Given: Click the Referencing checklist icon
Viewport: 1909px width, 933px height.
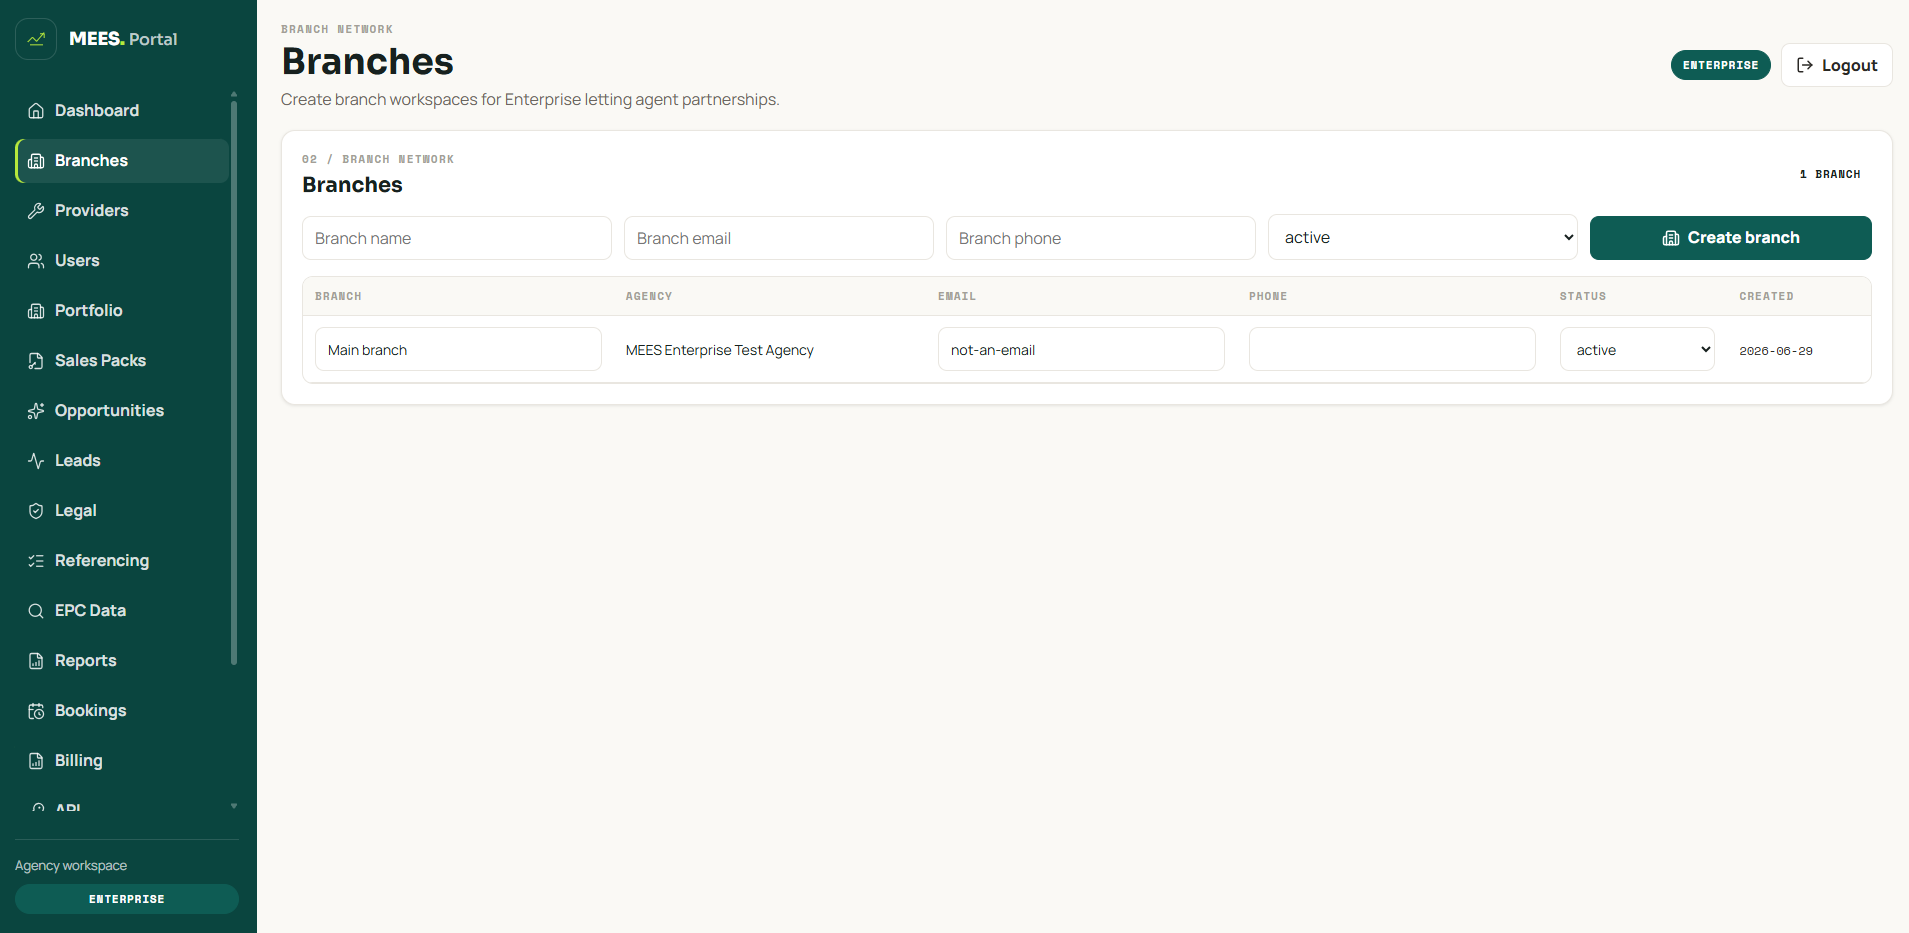Looking at the screenshot, I should tap(36, 561).
